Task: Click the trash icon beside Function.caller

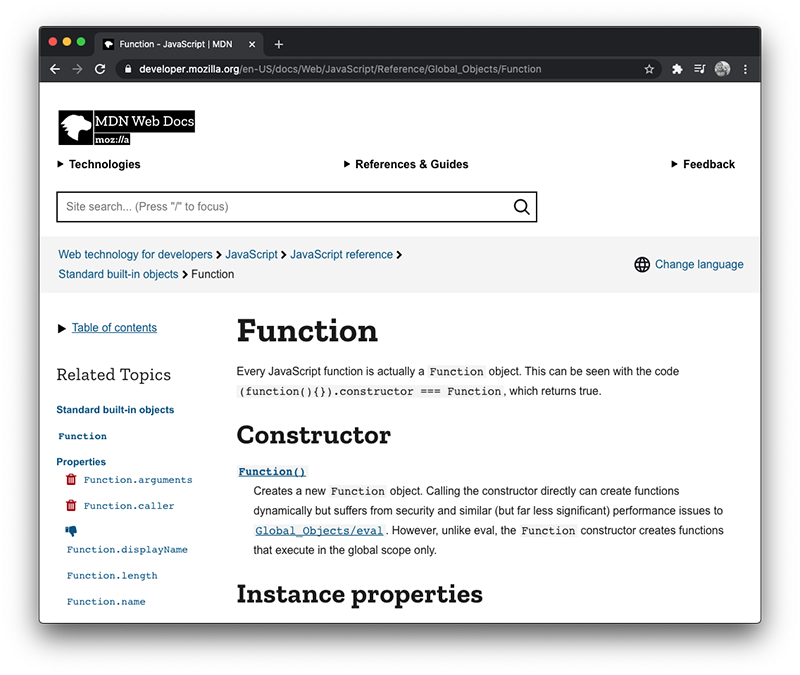Action: tap(70, 505)
